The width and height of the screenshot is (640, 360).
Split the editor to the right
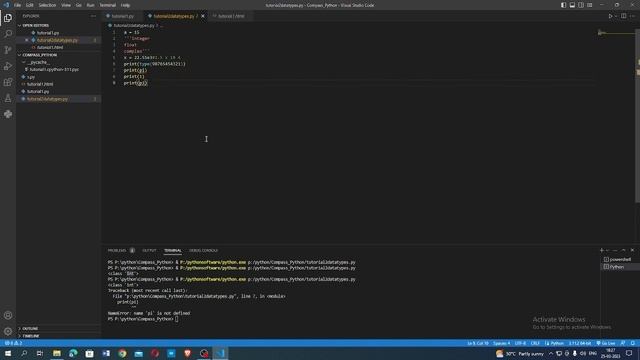point(623,16)
